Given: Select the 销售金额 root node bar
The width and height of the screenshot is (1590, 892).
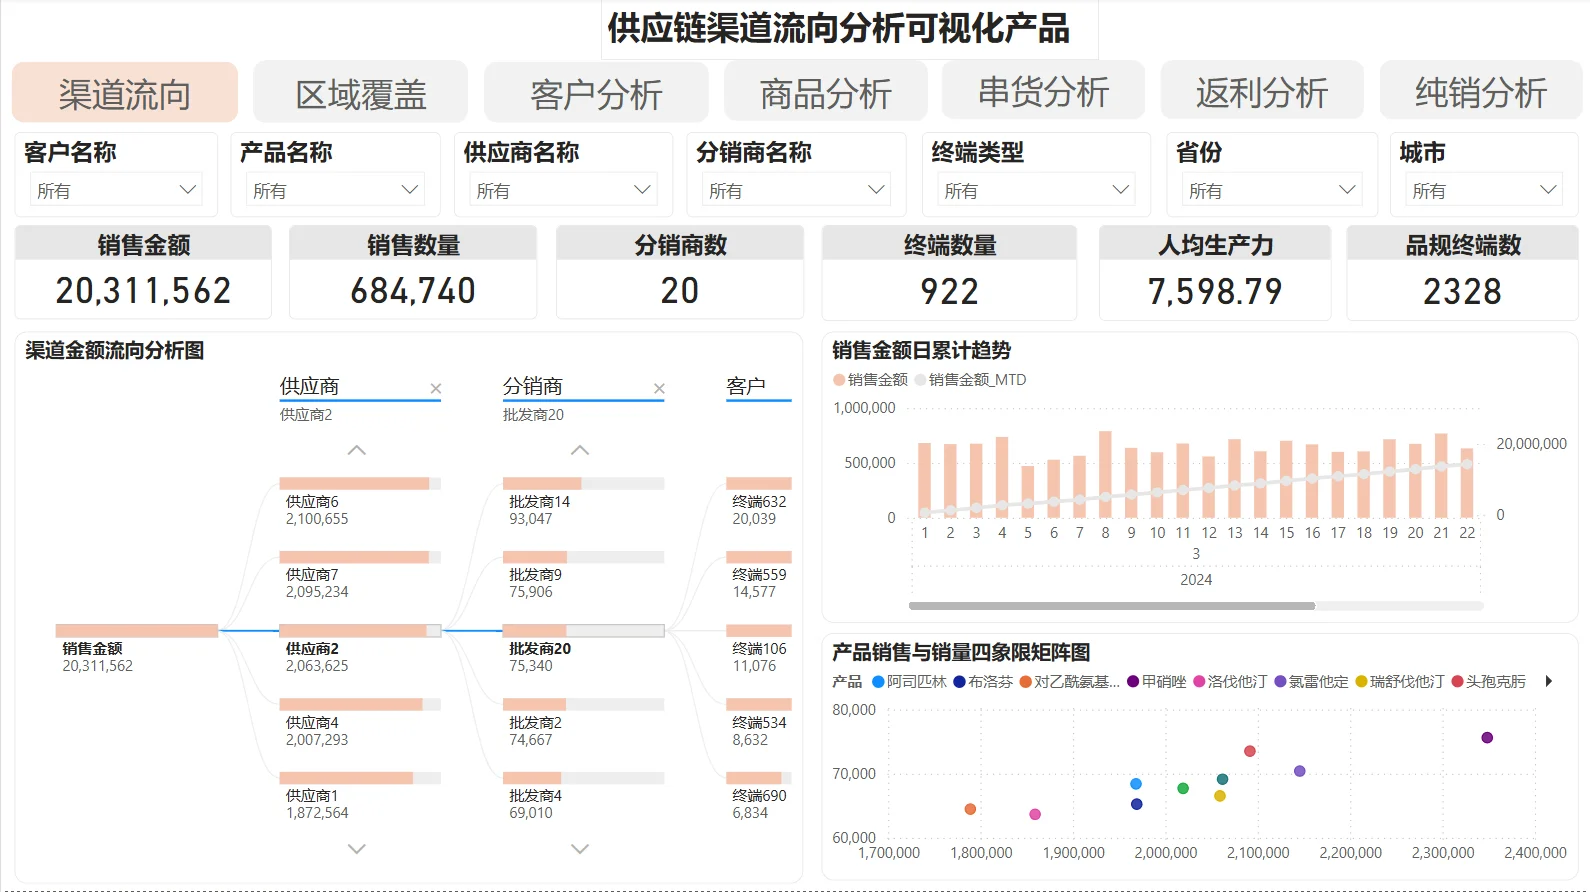Looking at the screenshot, I should [x=137, y=631].
